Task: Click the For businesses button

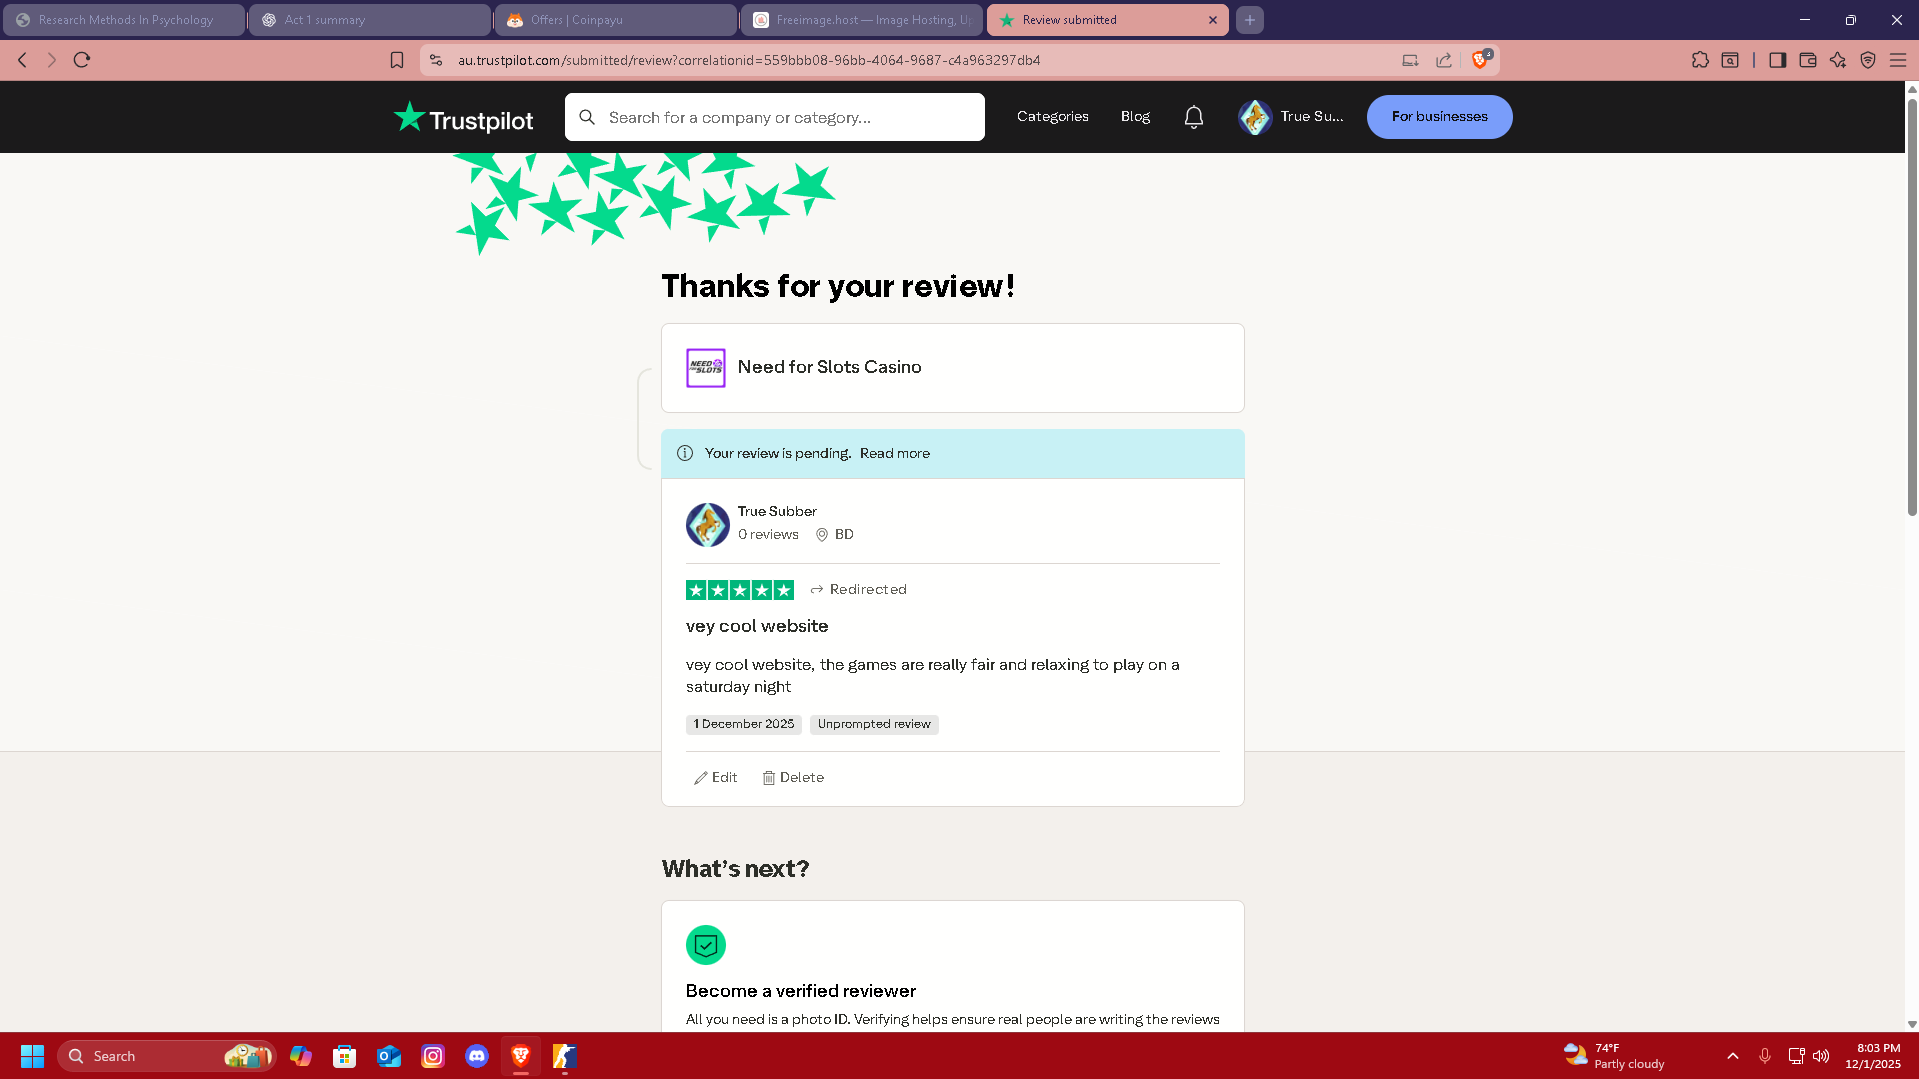Action: (1439, 117)
